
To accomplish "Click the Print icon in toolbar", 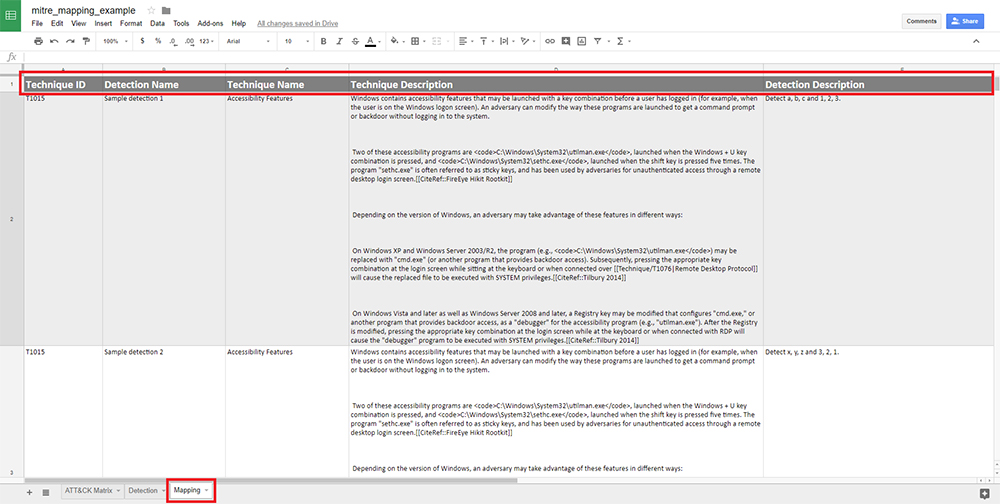I will 38,41.
